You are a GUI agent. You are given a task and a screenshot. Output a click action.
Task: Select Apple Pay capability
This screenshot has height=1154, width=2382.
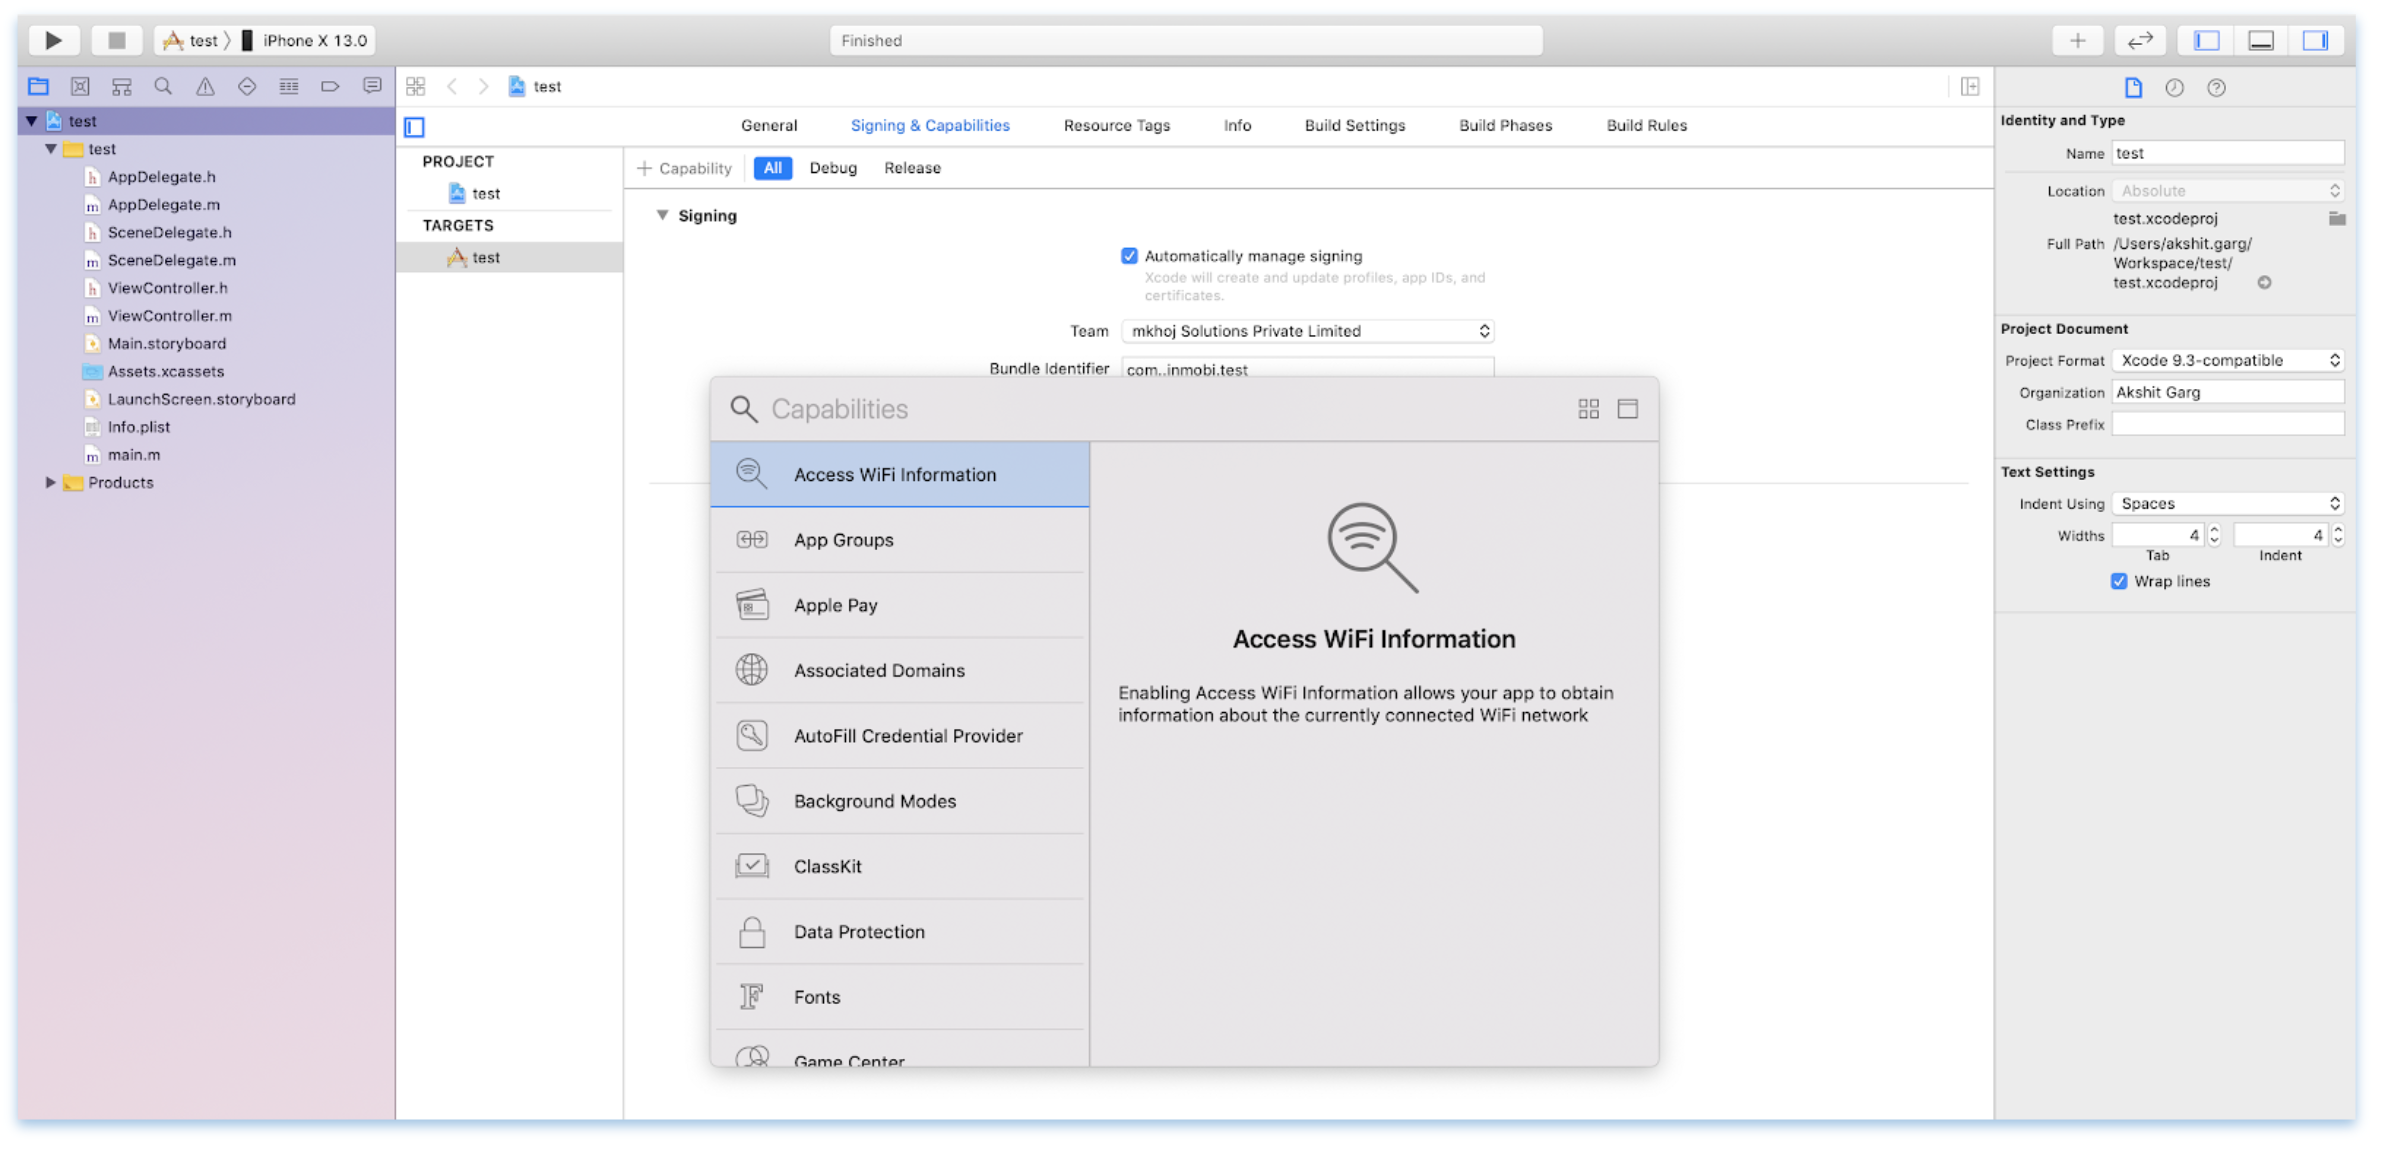[x=900, y=605]
